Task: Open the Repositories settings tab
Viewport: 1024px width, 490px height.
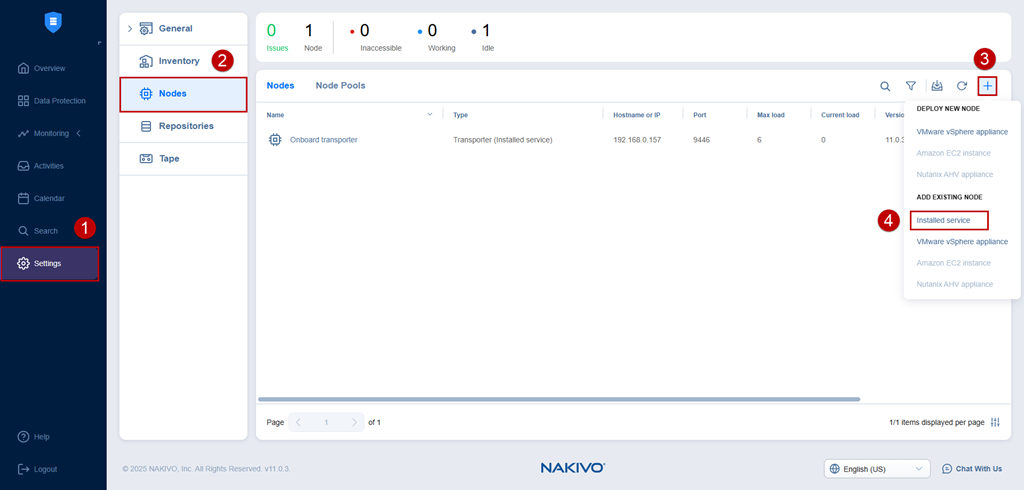Action: coord(184,126)
